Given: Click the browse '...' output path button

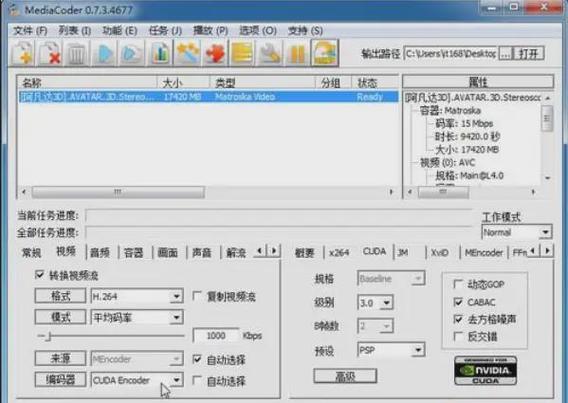Looking at the screenshot, I should 506,54.
